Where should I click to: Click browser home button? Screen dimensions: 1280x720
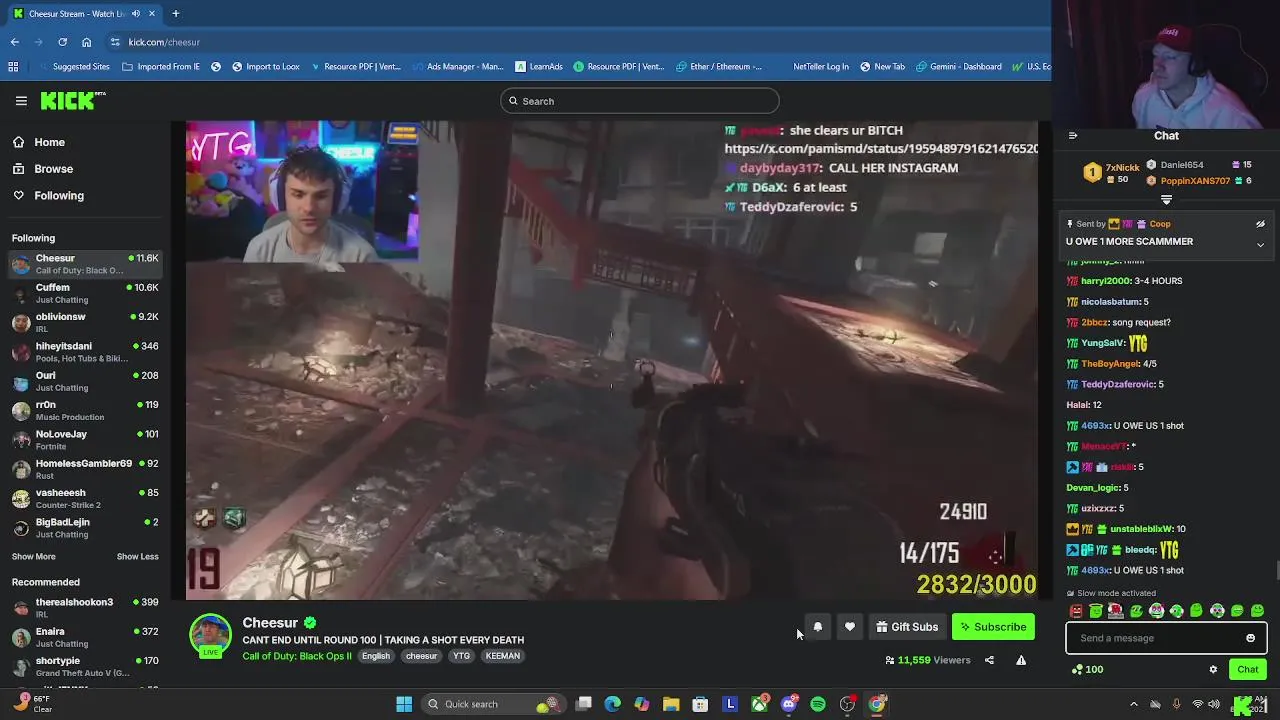[x=86, y=42]
